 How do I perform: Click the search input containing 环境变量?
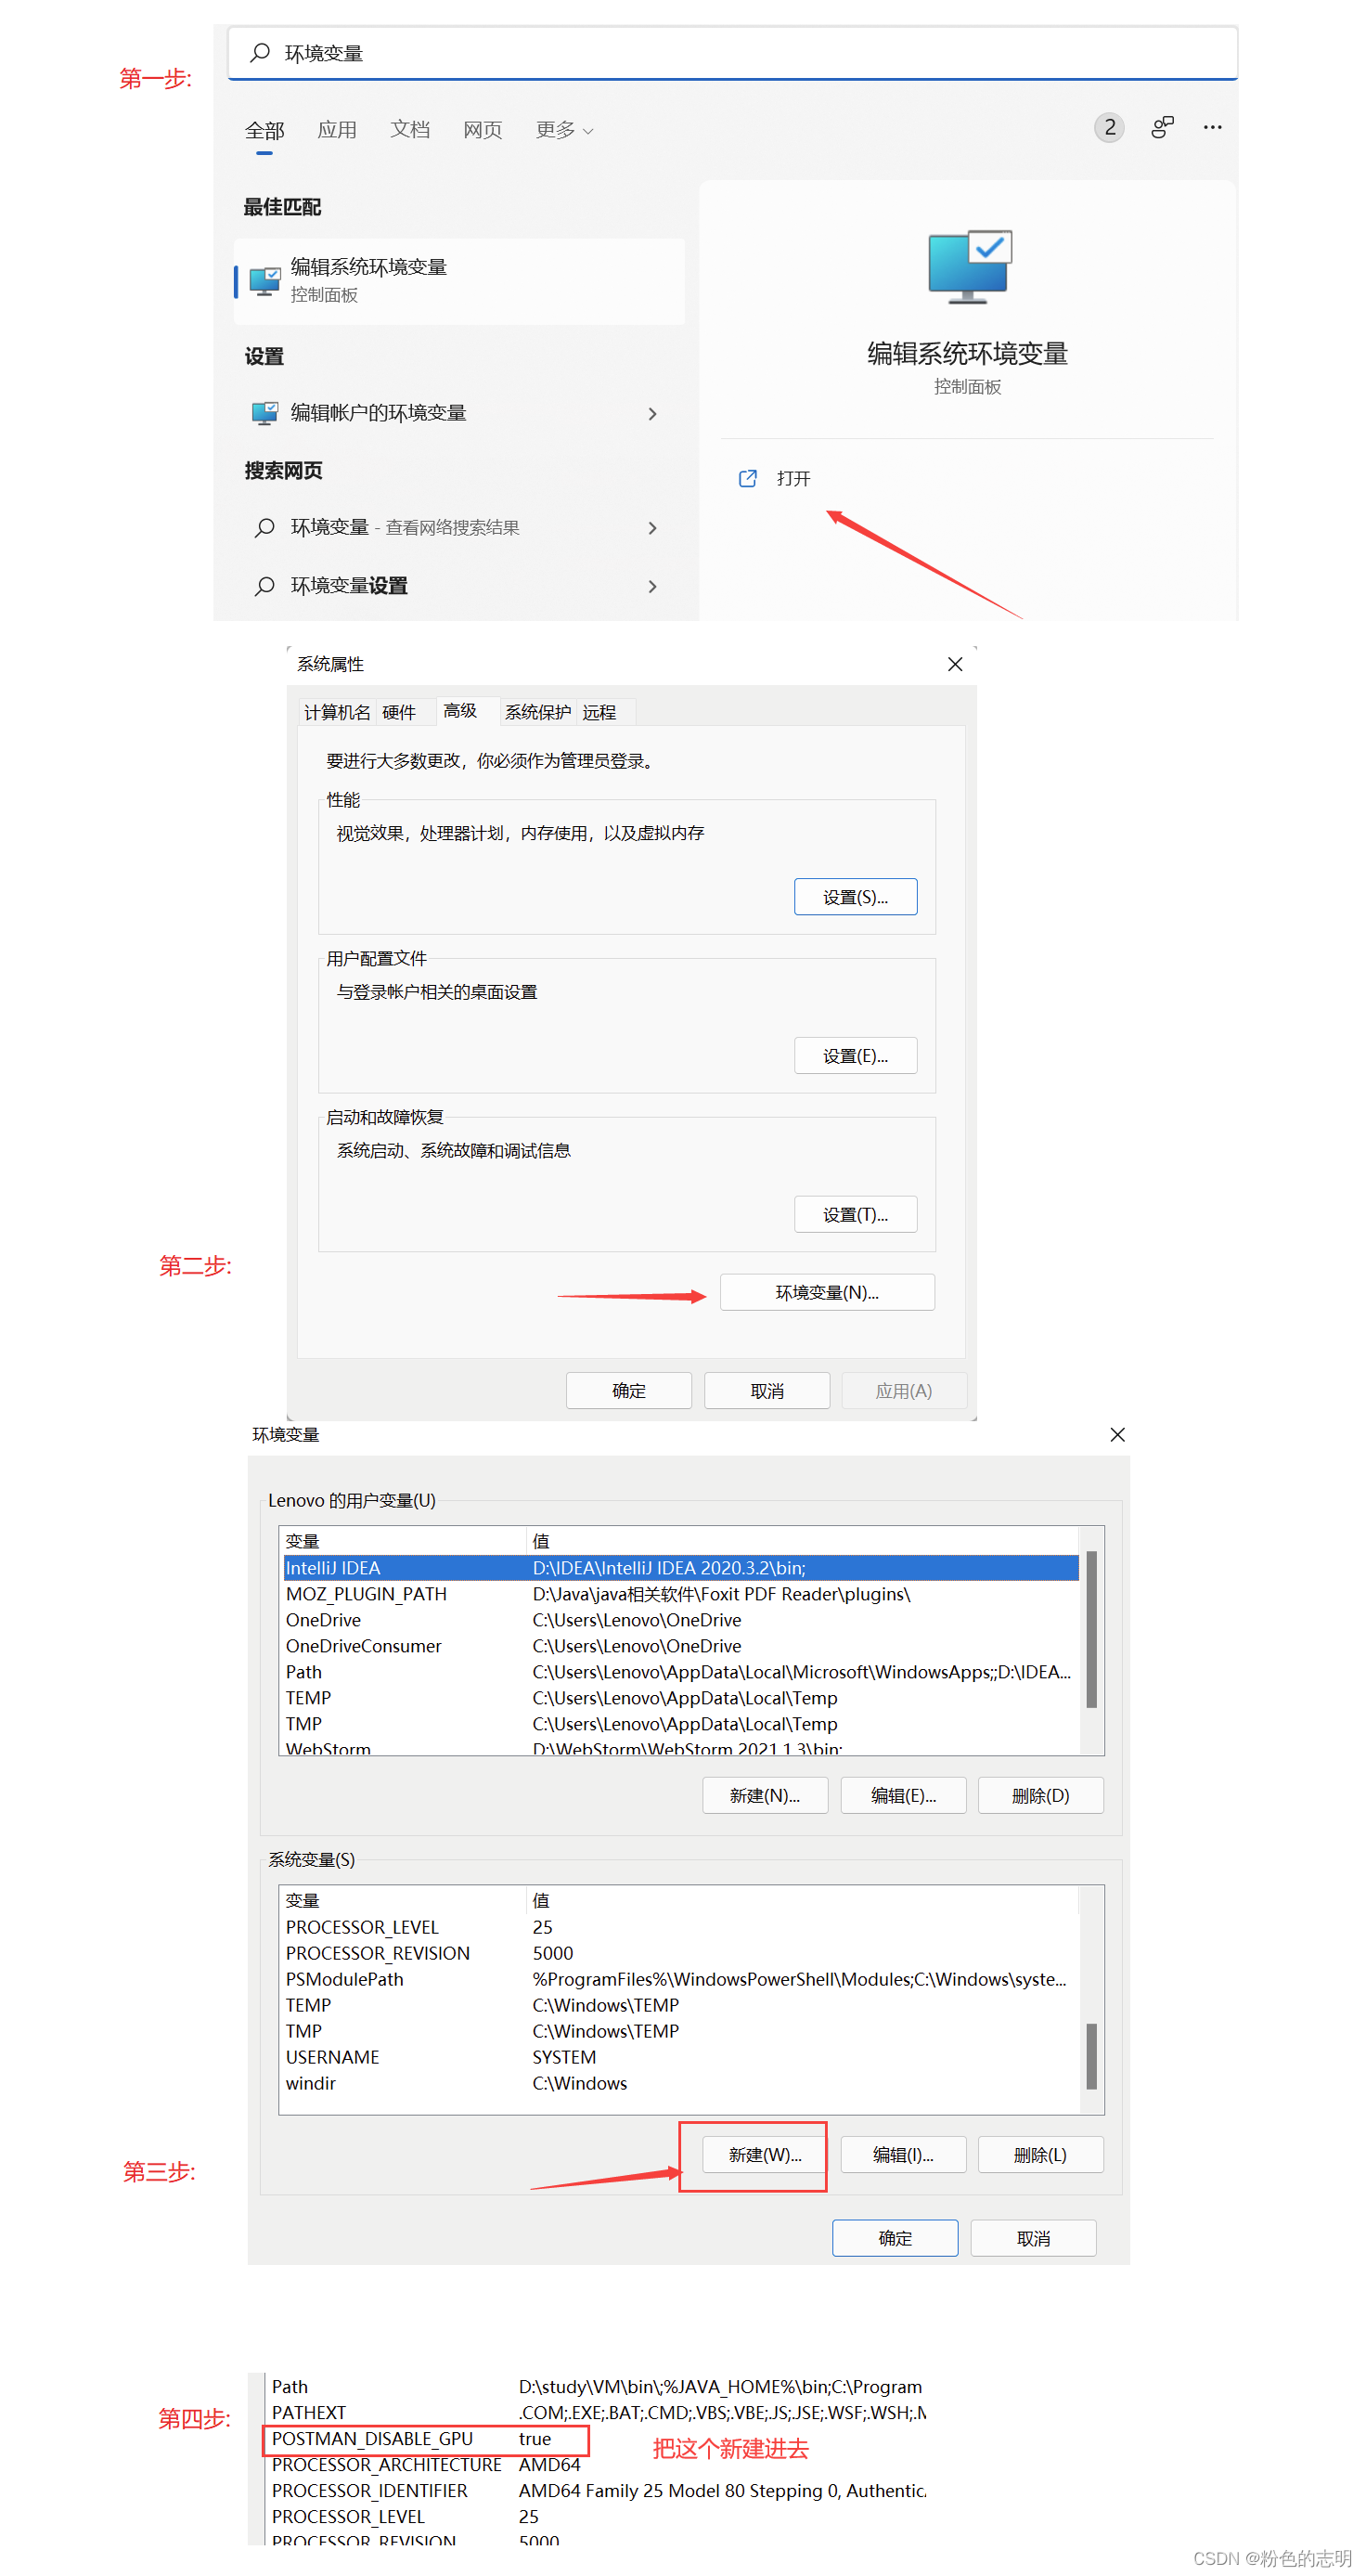(732, 53)
